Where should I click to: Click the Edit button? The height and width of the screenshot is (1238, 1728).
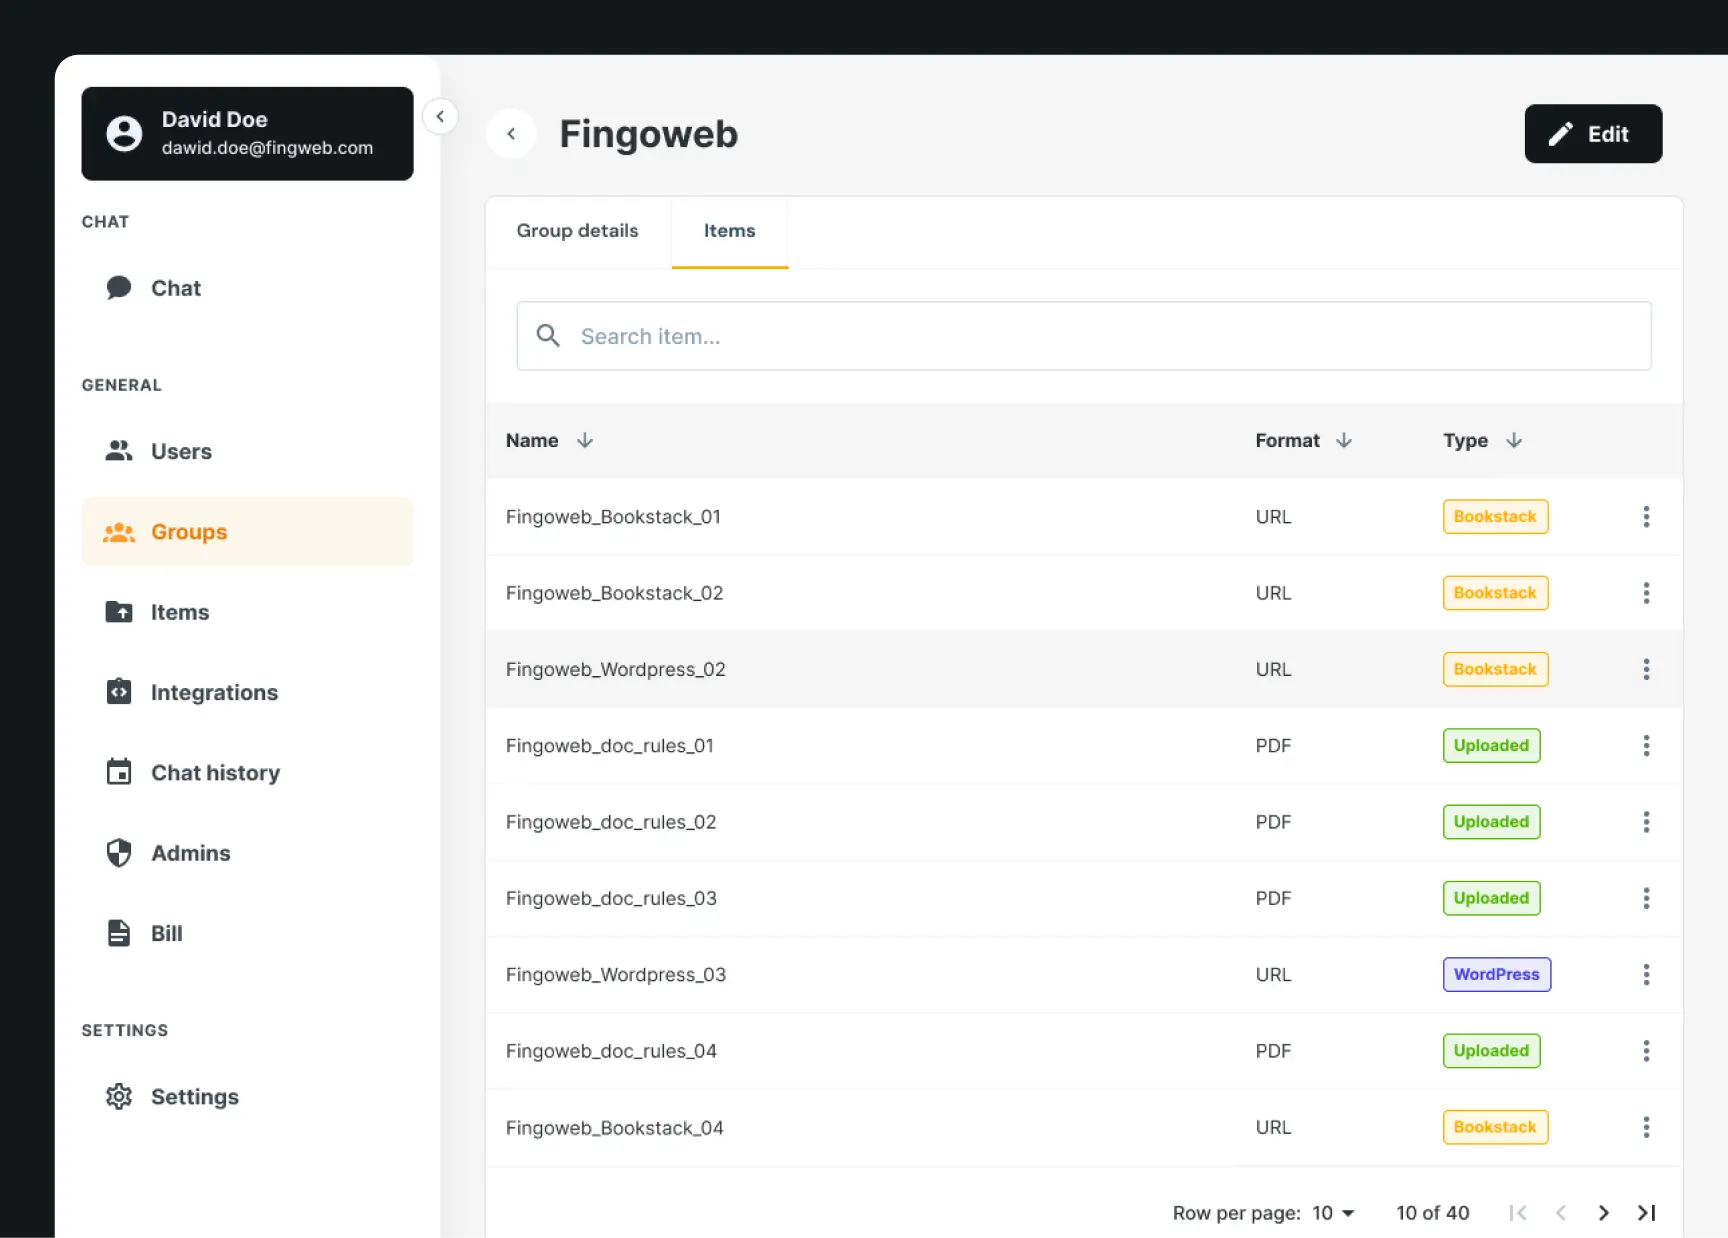[1592, 133]
